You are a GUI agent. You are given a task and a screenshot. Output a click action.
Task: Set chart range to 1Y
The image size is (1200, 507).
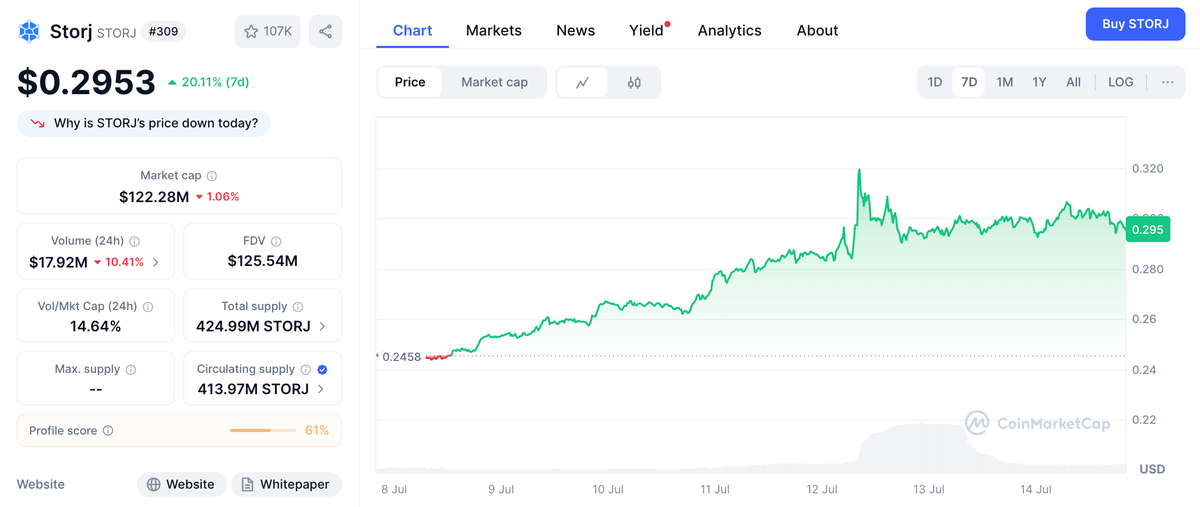tap(1039, 82)
